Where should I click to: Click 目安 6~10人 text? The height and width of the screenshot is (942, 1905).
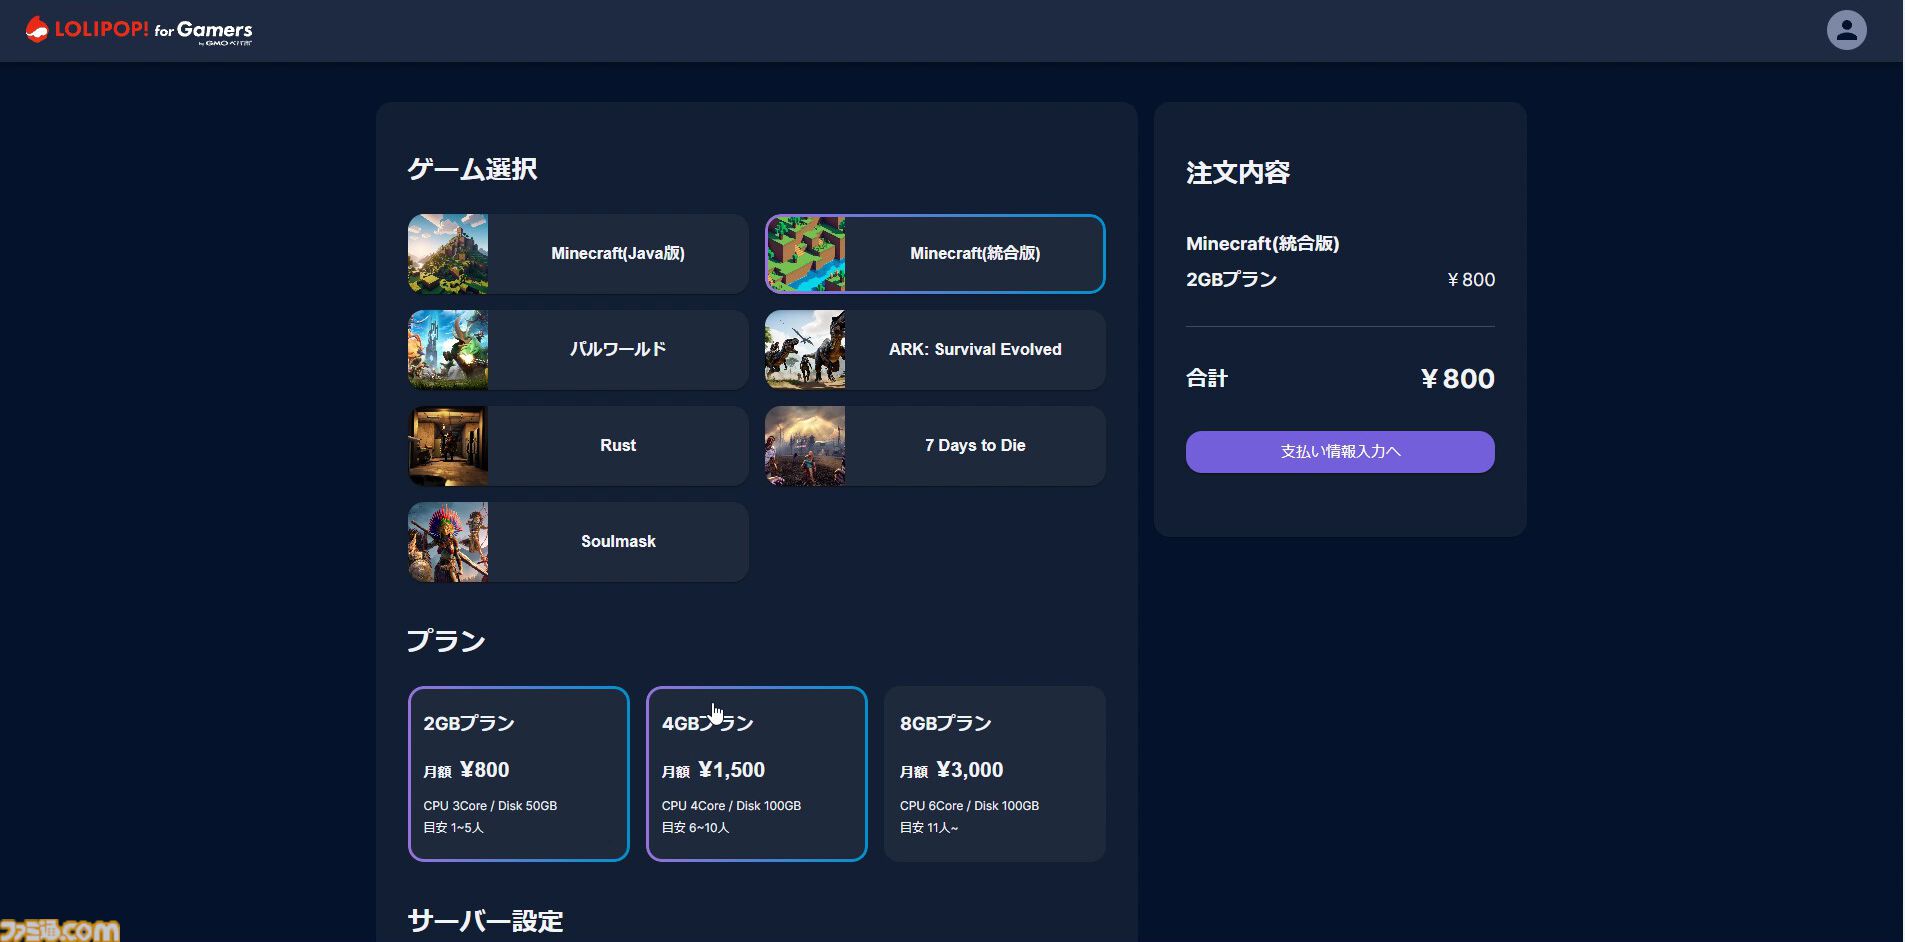pos(695,828)
